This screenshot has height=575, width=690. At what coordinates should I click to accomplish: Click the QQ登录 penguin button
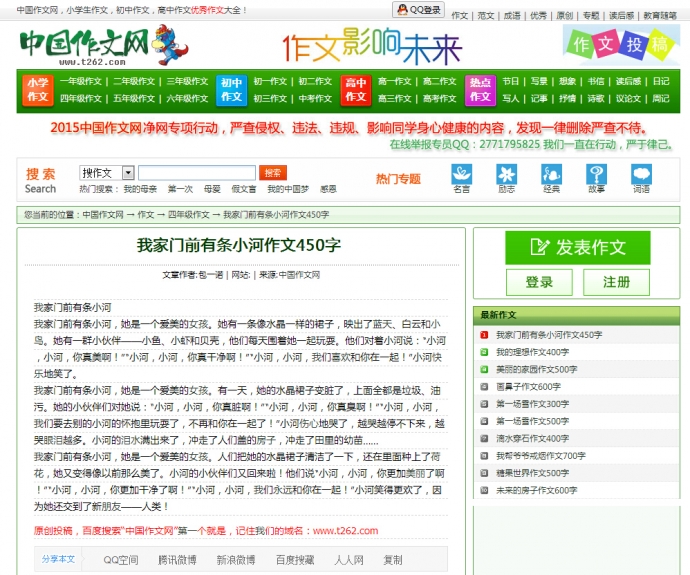tap(418, 10)
